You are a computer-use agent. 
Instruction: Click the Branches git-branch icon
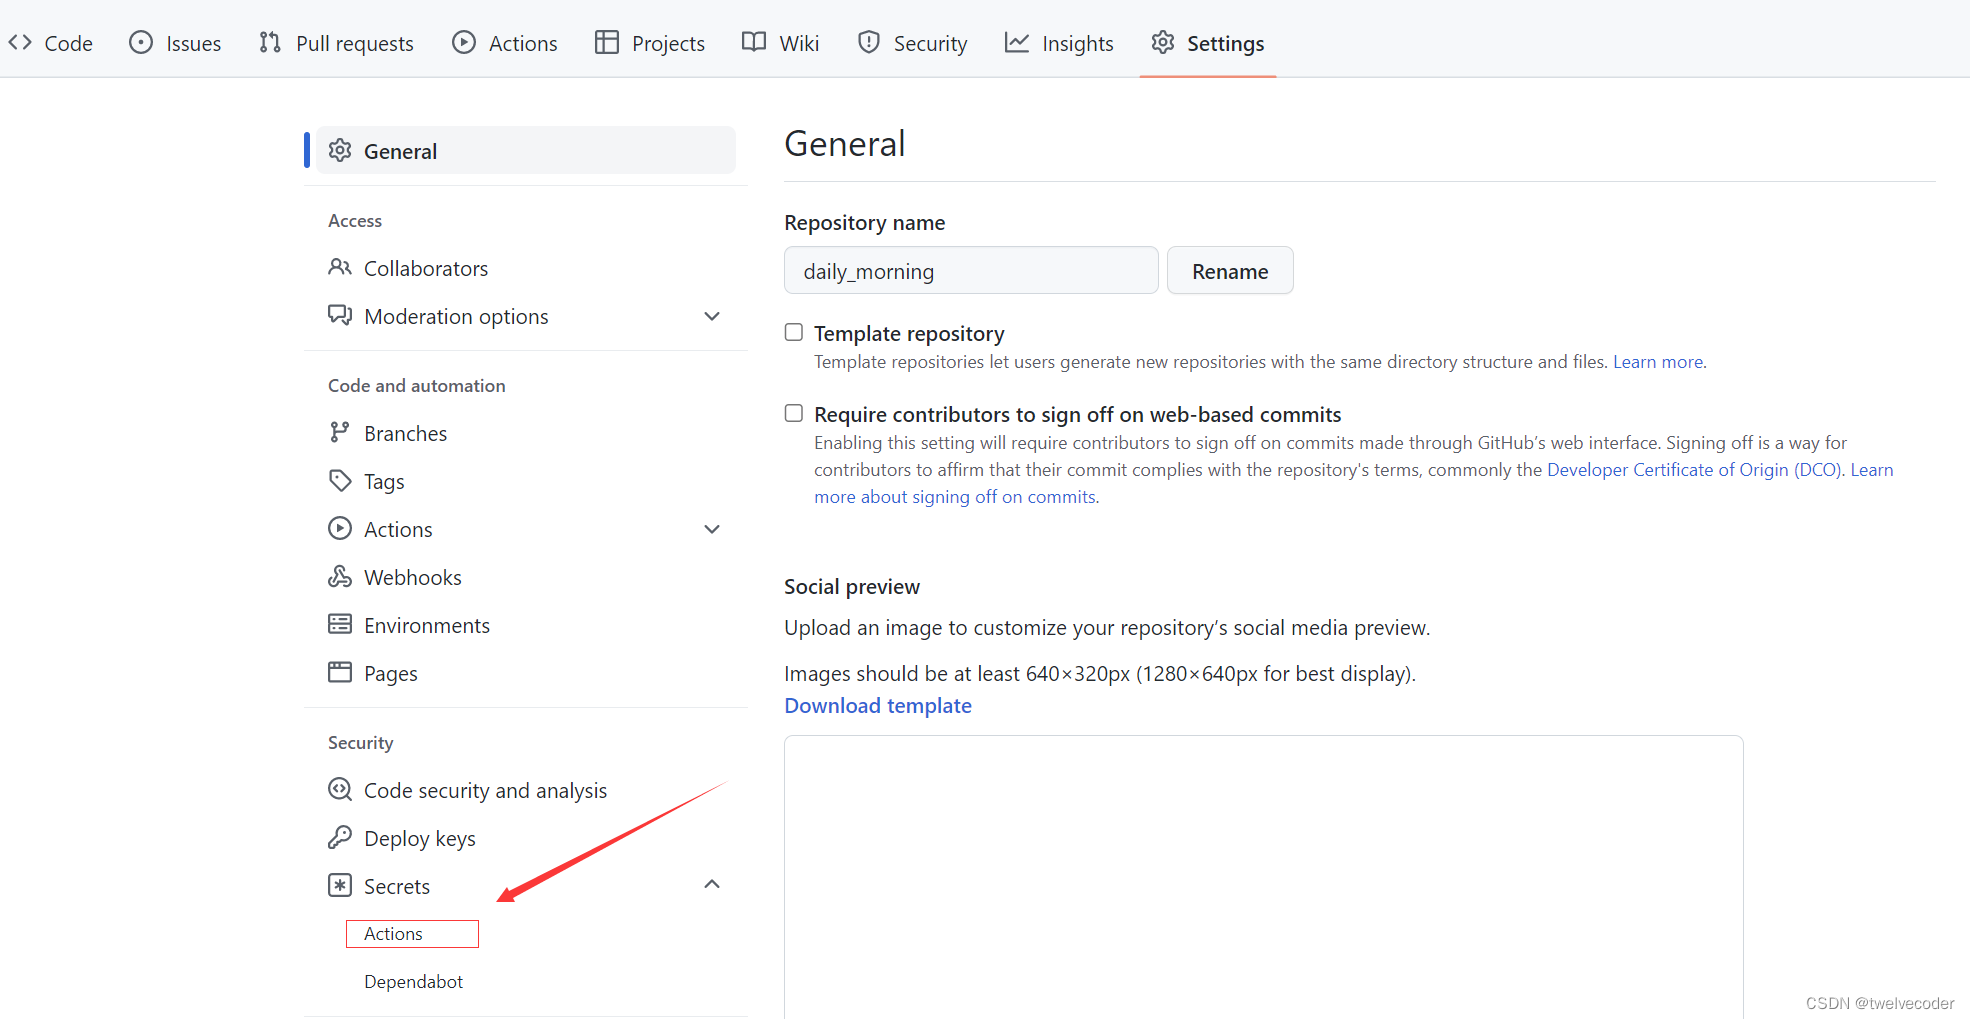[340, 432]
